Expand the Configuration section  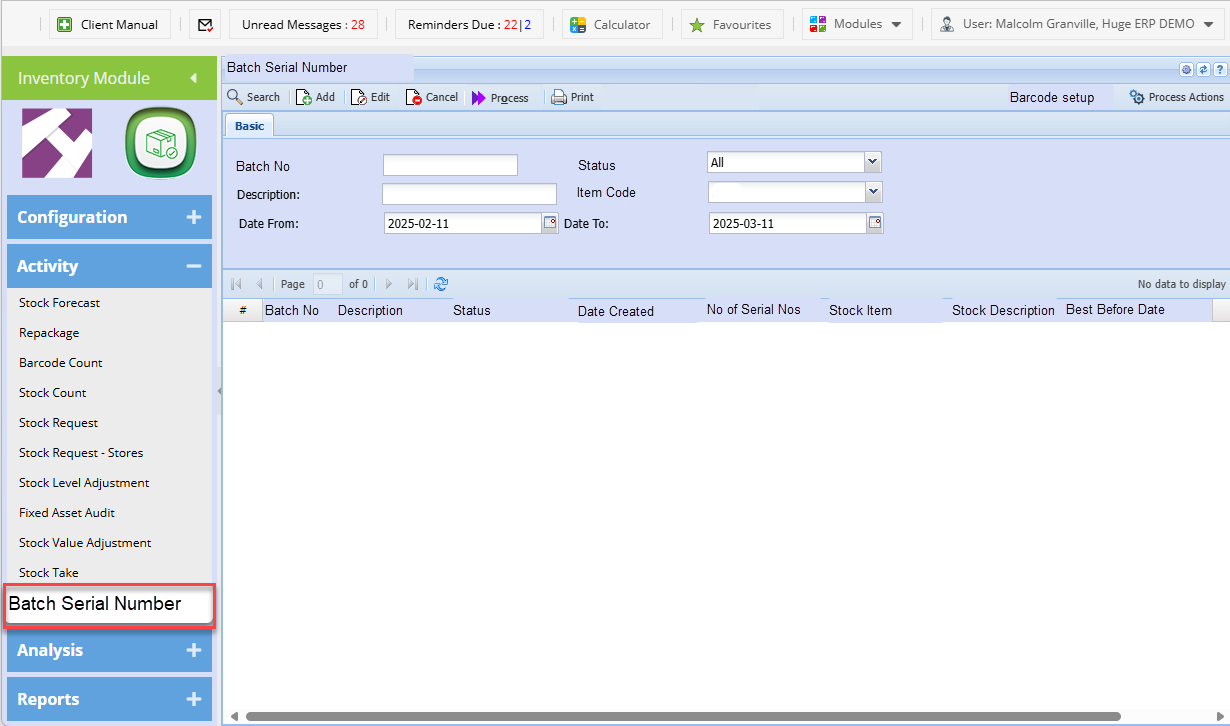193,217
